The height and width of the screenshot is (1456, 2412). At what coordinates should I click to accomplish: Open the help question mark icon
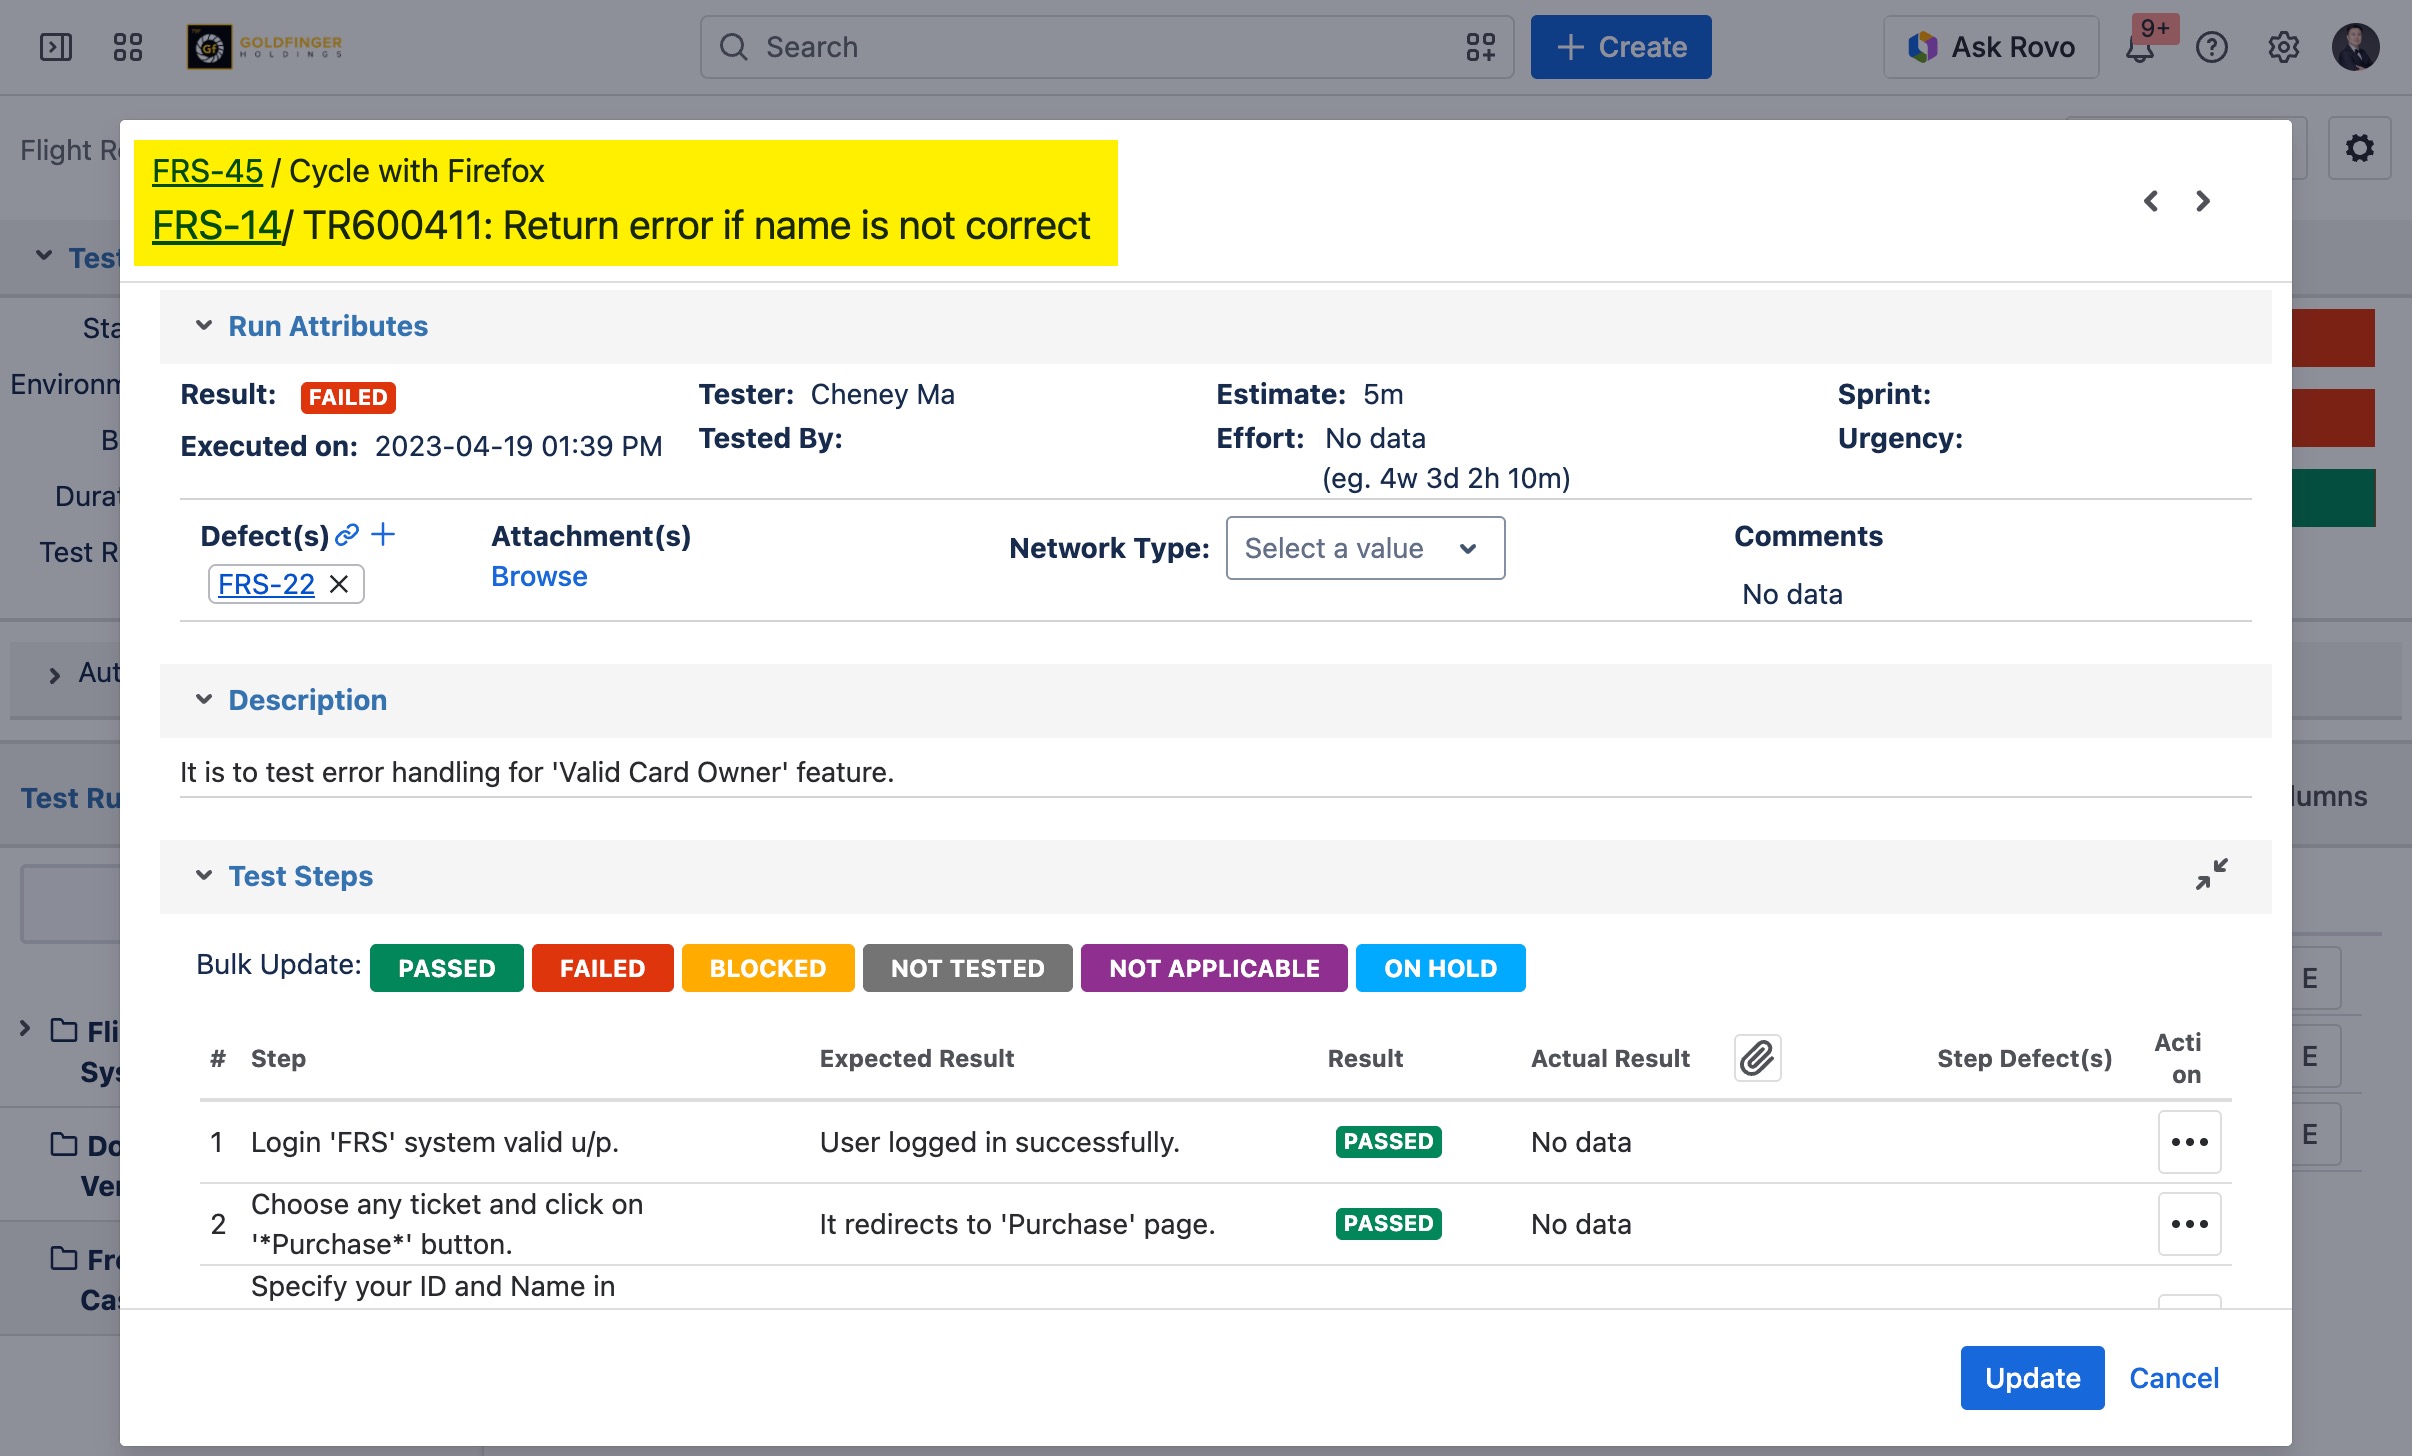point(2212,47)
